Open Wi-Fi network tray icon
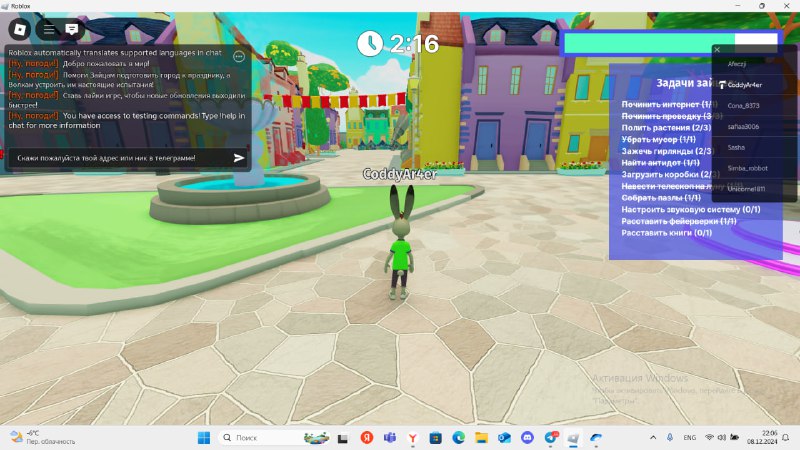800x450 pixels. click(x=709, y=438)
